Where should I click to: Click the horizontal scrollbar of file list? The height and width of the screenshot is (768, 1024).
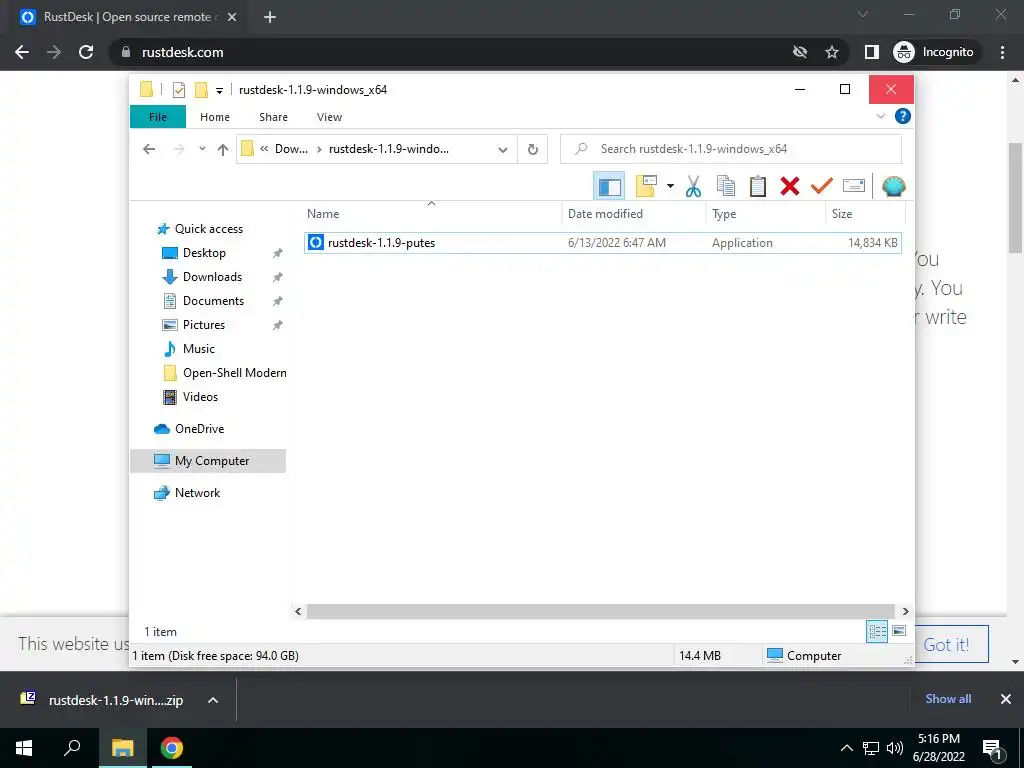point(601,611)
